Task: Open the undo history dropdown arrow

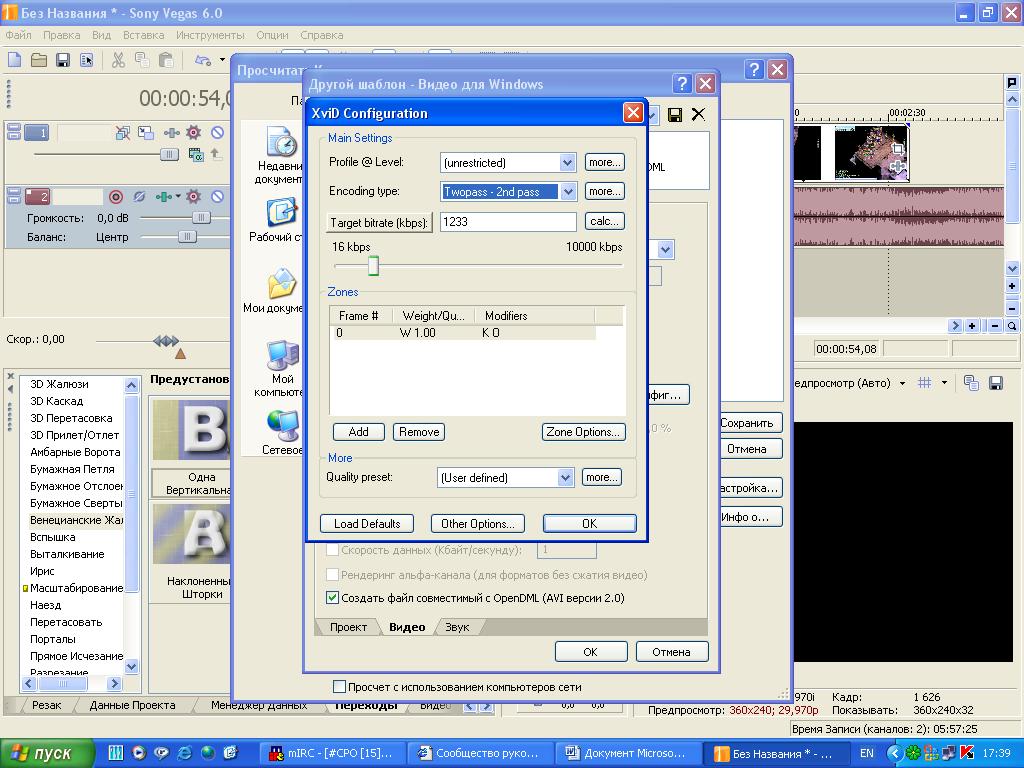Action: [x=222, y=60]
